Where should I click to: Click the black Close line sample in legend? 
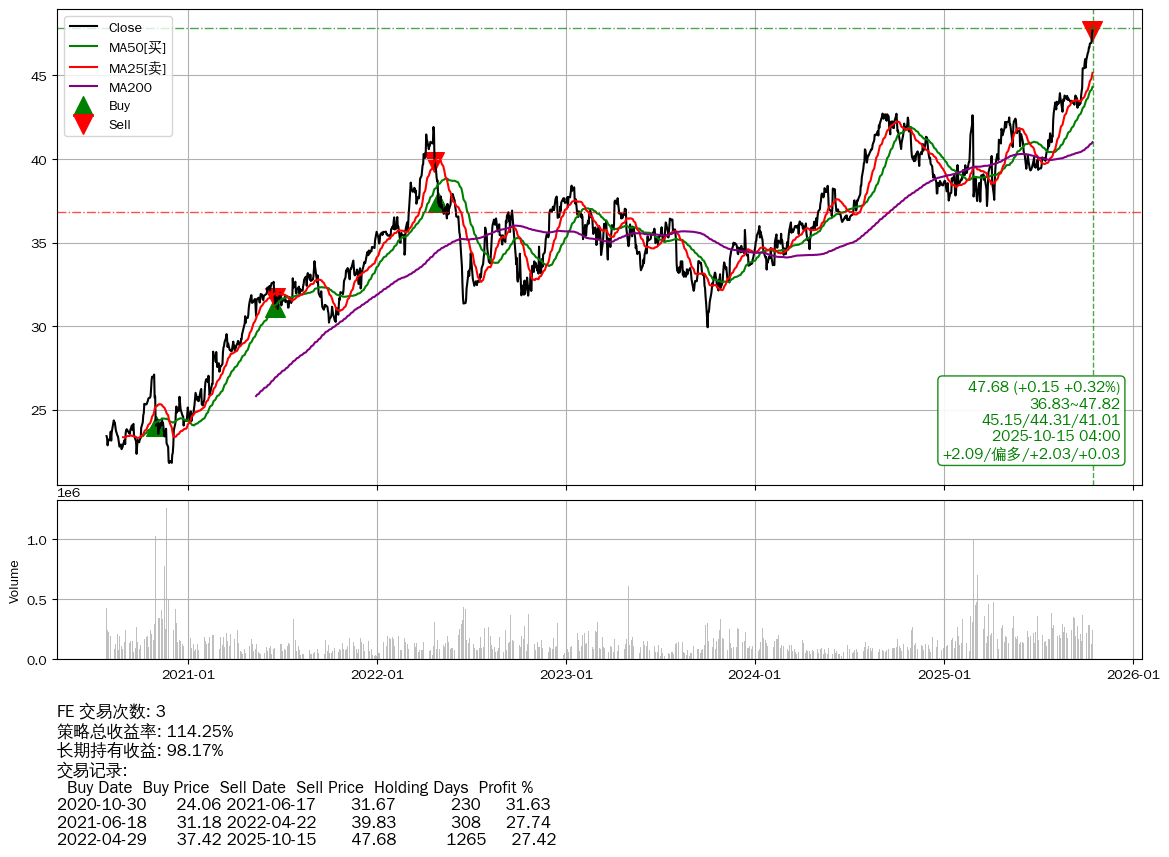pos(83,28)
